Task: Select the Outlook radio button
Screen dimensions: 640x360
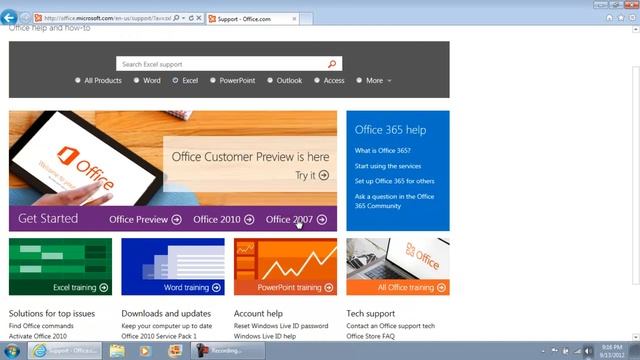Action: (x=270, y=80)
